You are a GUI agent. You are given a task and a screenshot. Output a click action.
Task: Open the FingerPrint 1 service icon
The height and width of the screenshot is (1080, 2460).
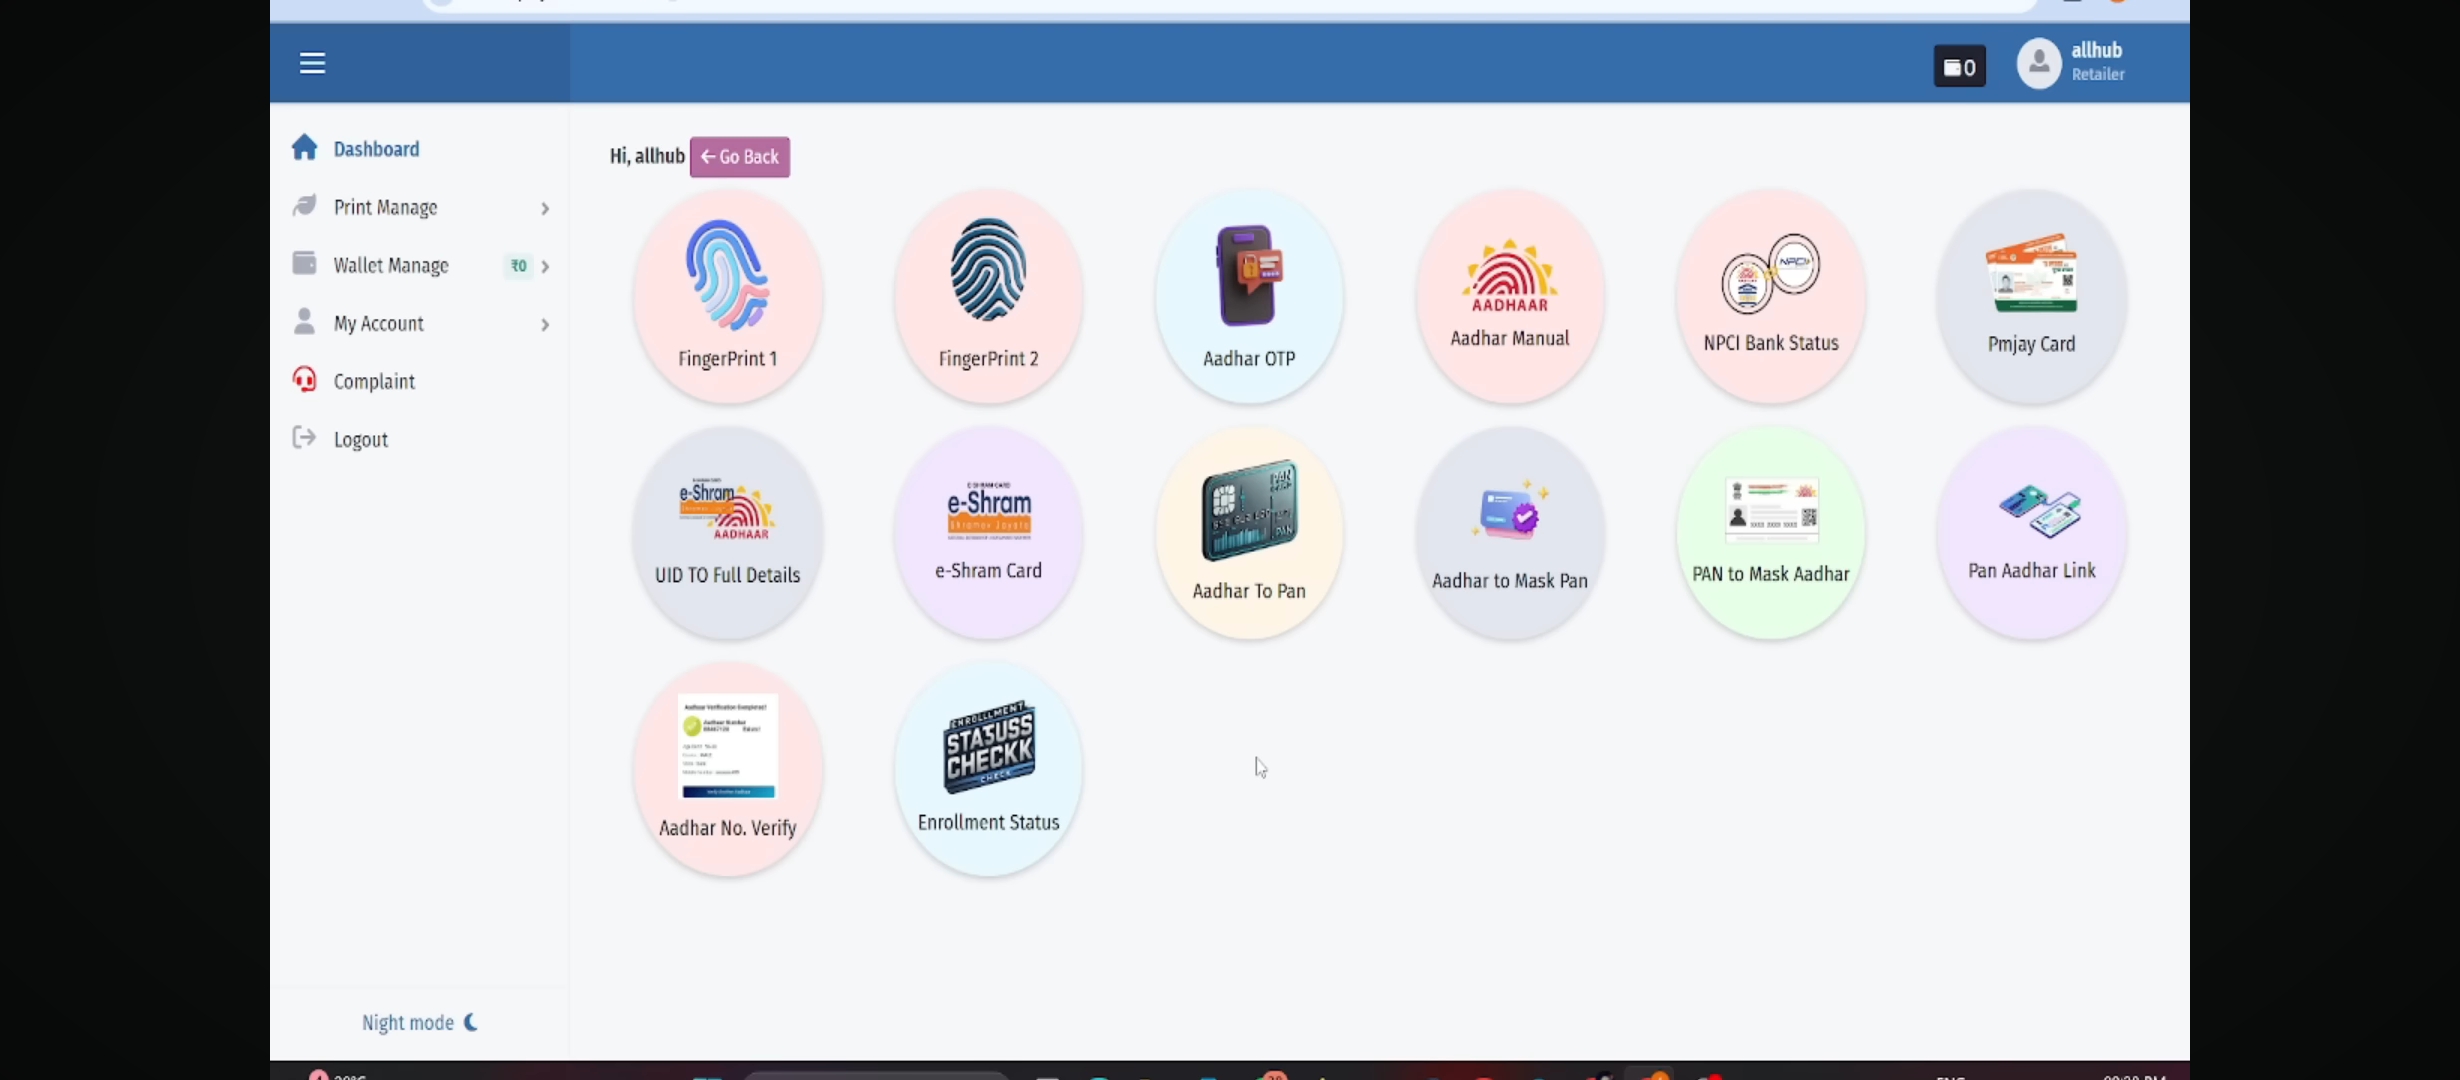click(727, 296)
